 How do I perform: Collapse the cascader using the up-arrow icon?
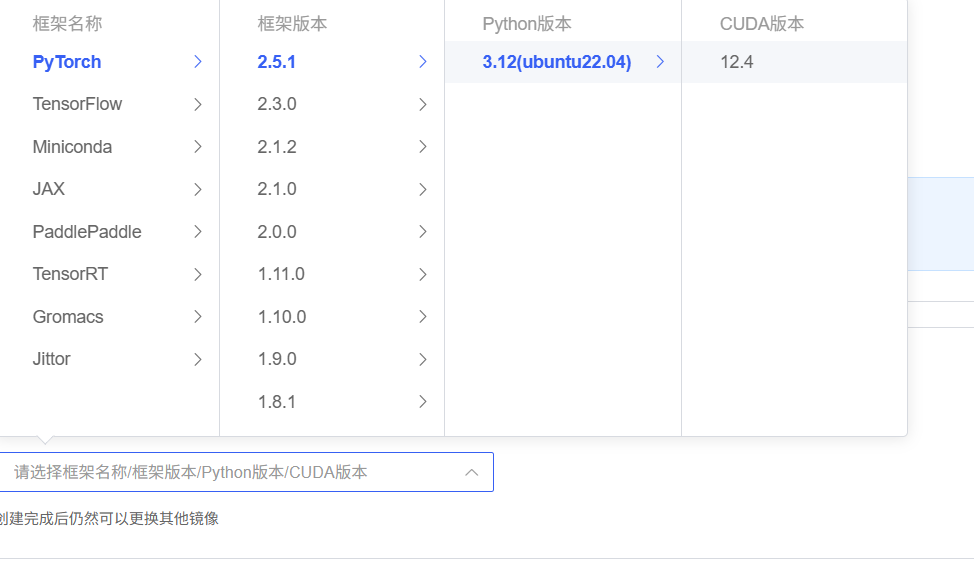[471, 473]
